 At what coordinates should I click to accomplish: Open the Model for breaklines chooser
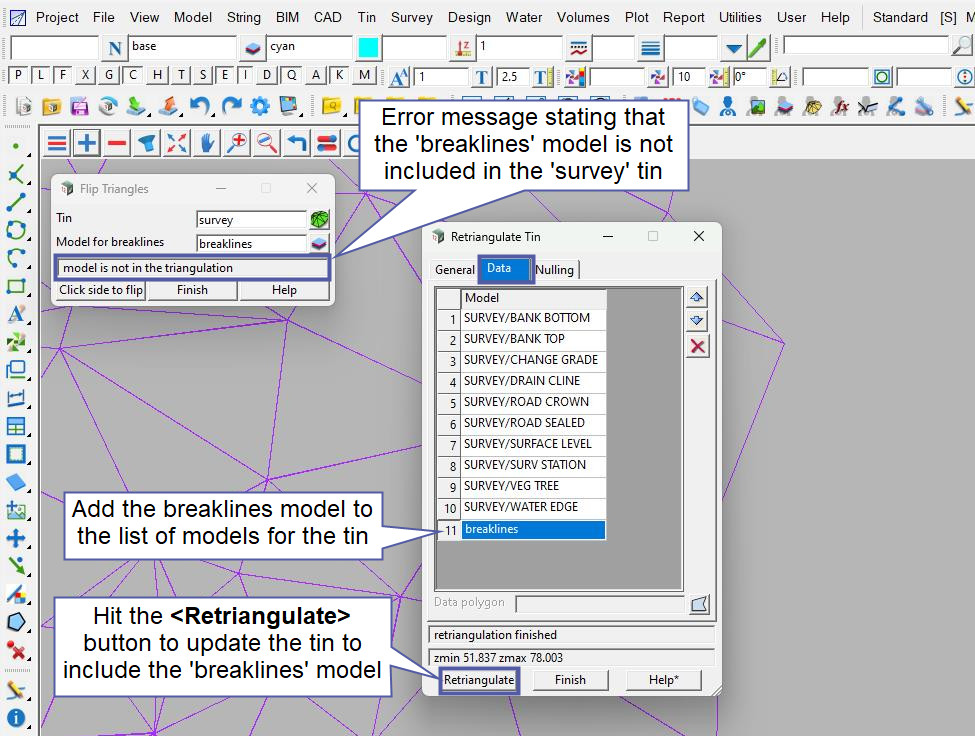(x=319, y=243)
